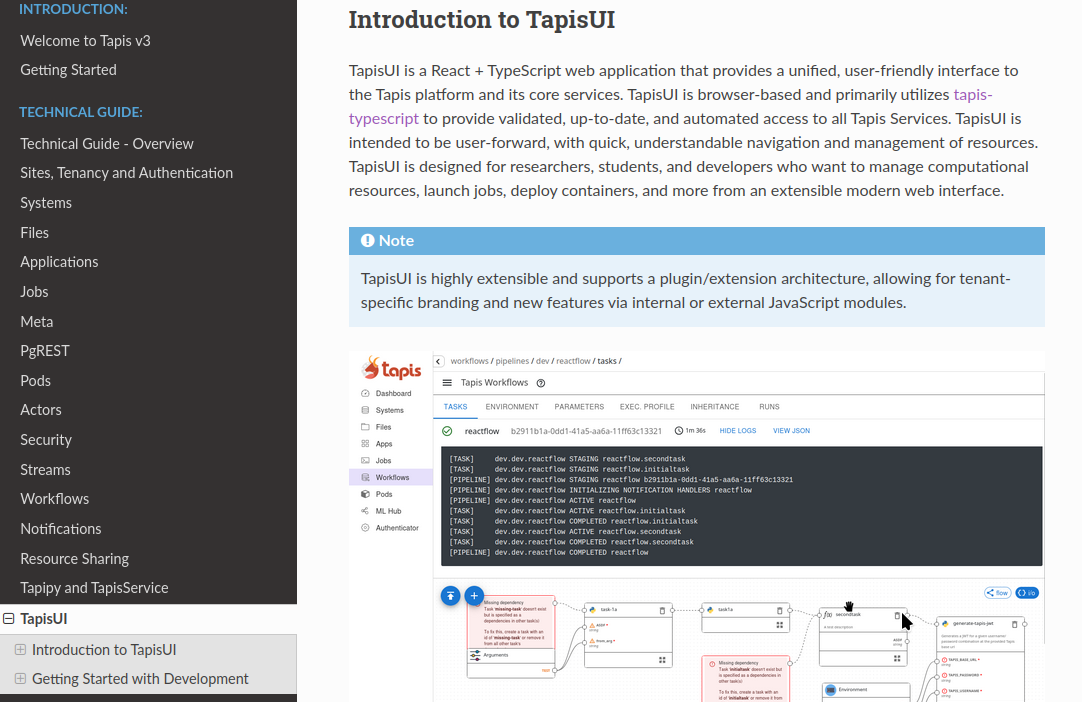Go to Welcome to Tapis v3
1082x702 pixels.
click(x=85, y=41)
